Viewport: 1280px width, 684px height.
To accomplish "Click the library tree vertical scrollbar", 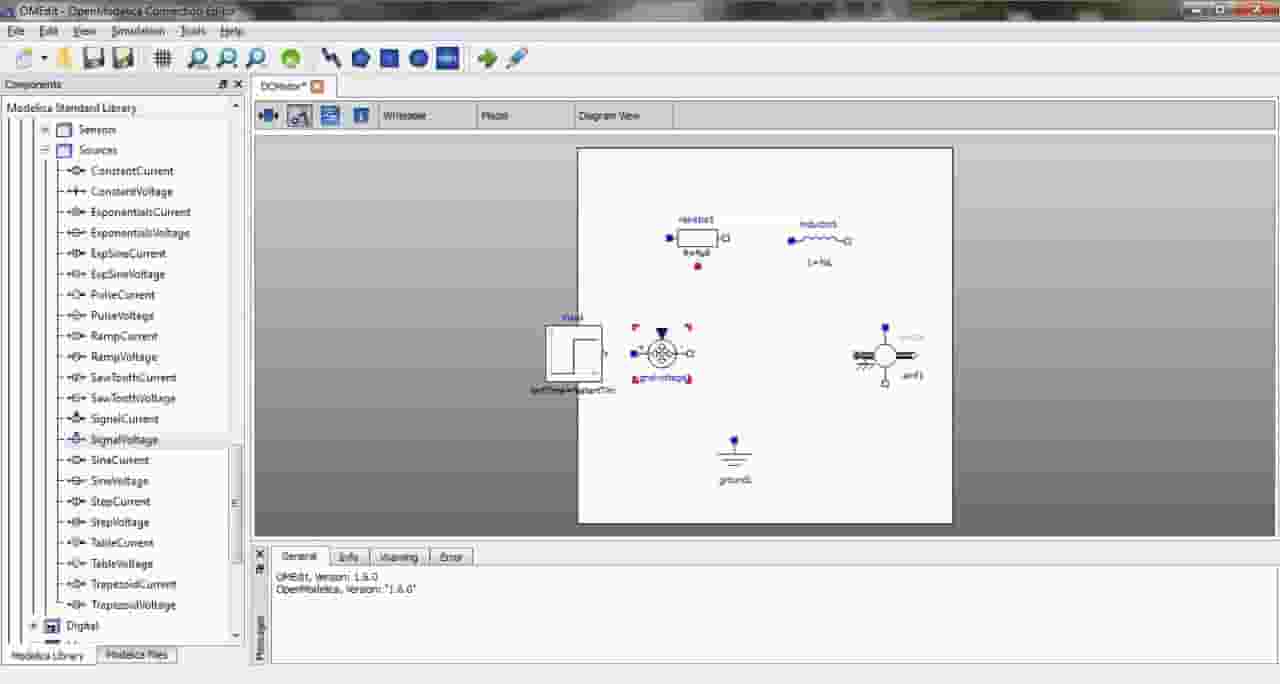I will (236, 503).
